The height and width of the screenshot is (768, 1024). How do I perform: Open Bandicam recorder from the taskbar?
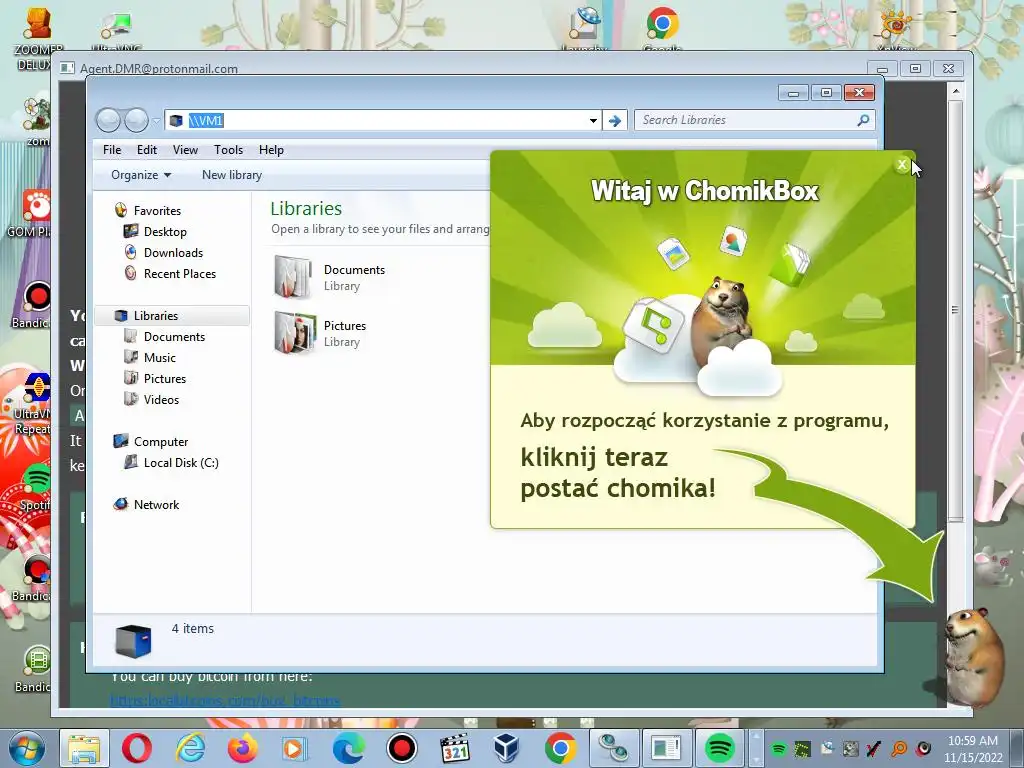(x=402, y=748)
